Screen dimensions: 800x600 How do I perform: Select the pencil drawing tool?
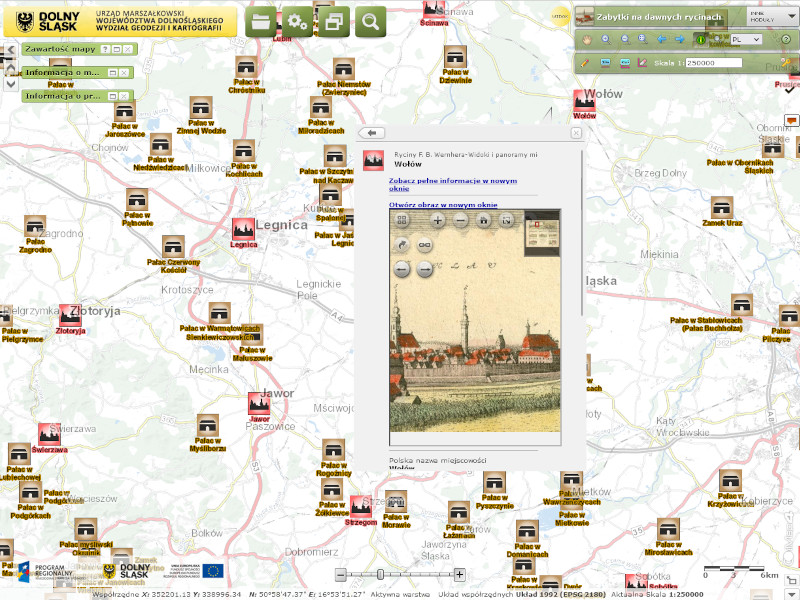(x=585, y=63)
